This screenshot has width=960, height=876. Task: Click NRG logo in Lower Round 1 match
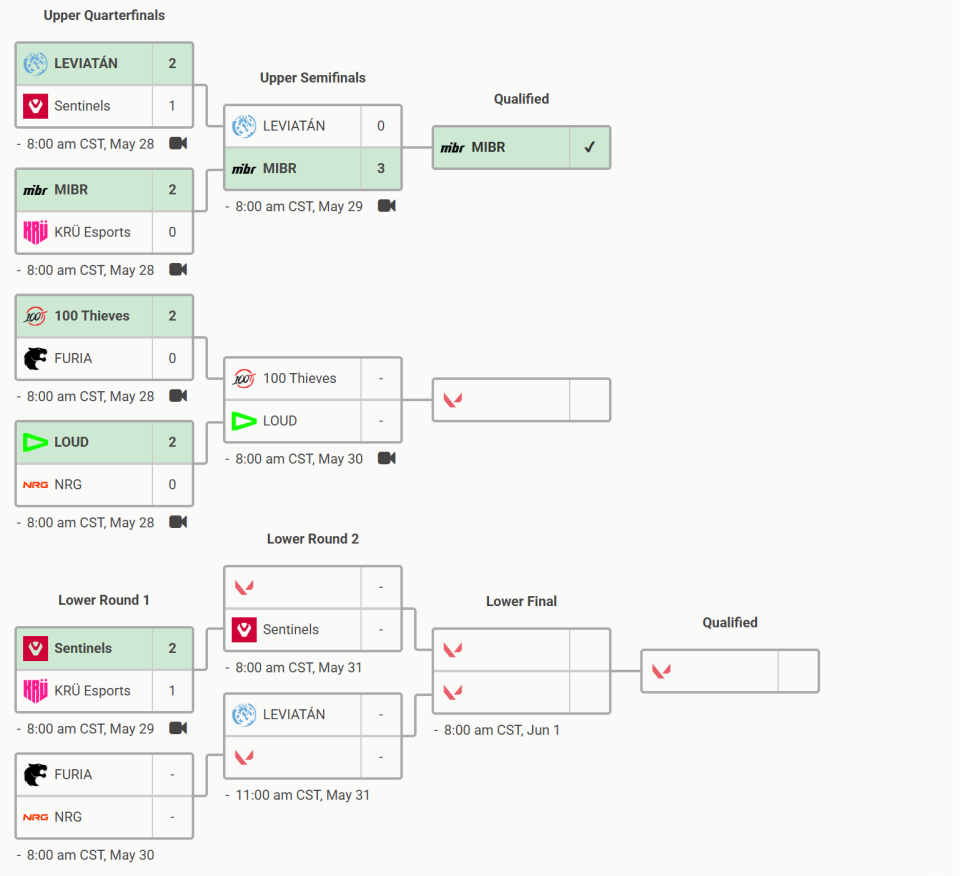pos(36,817)
